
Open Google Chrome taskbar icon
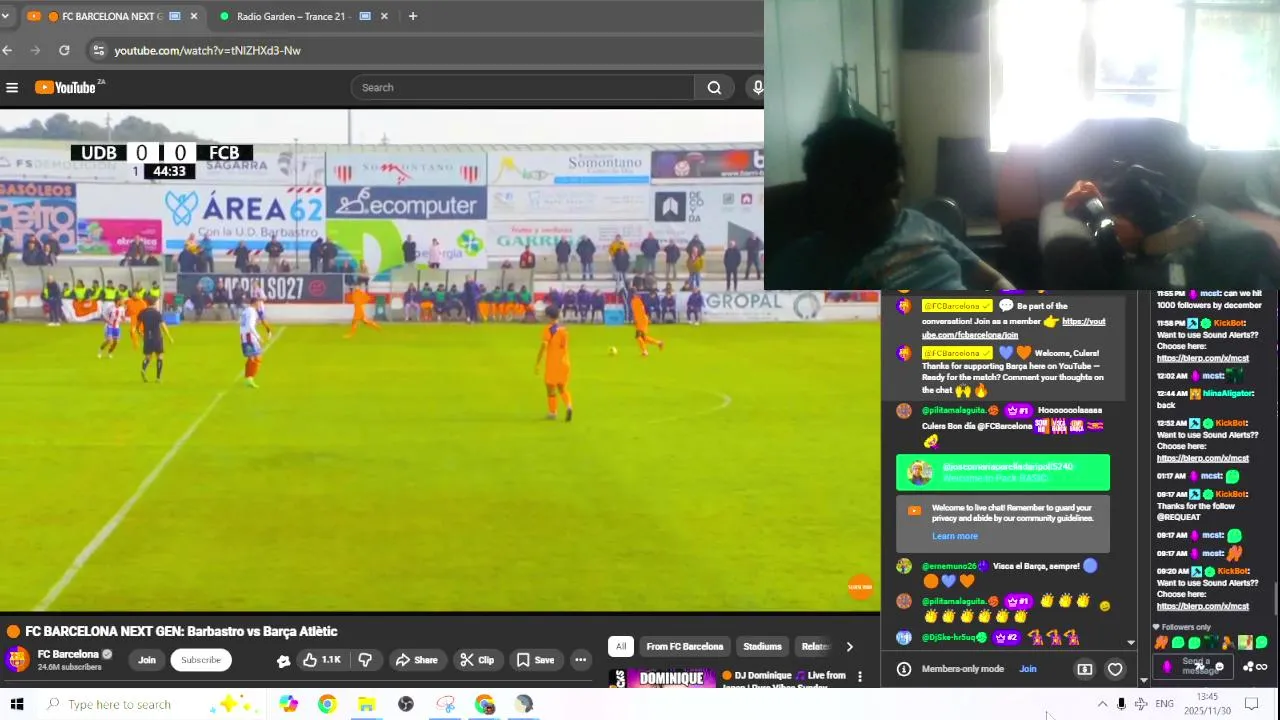coord(327,704)
